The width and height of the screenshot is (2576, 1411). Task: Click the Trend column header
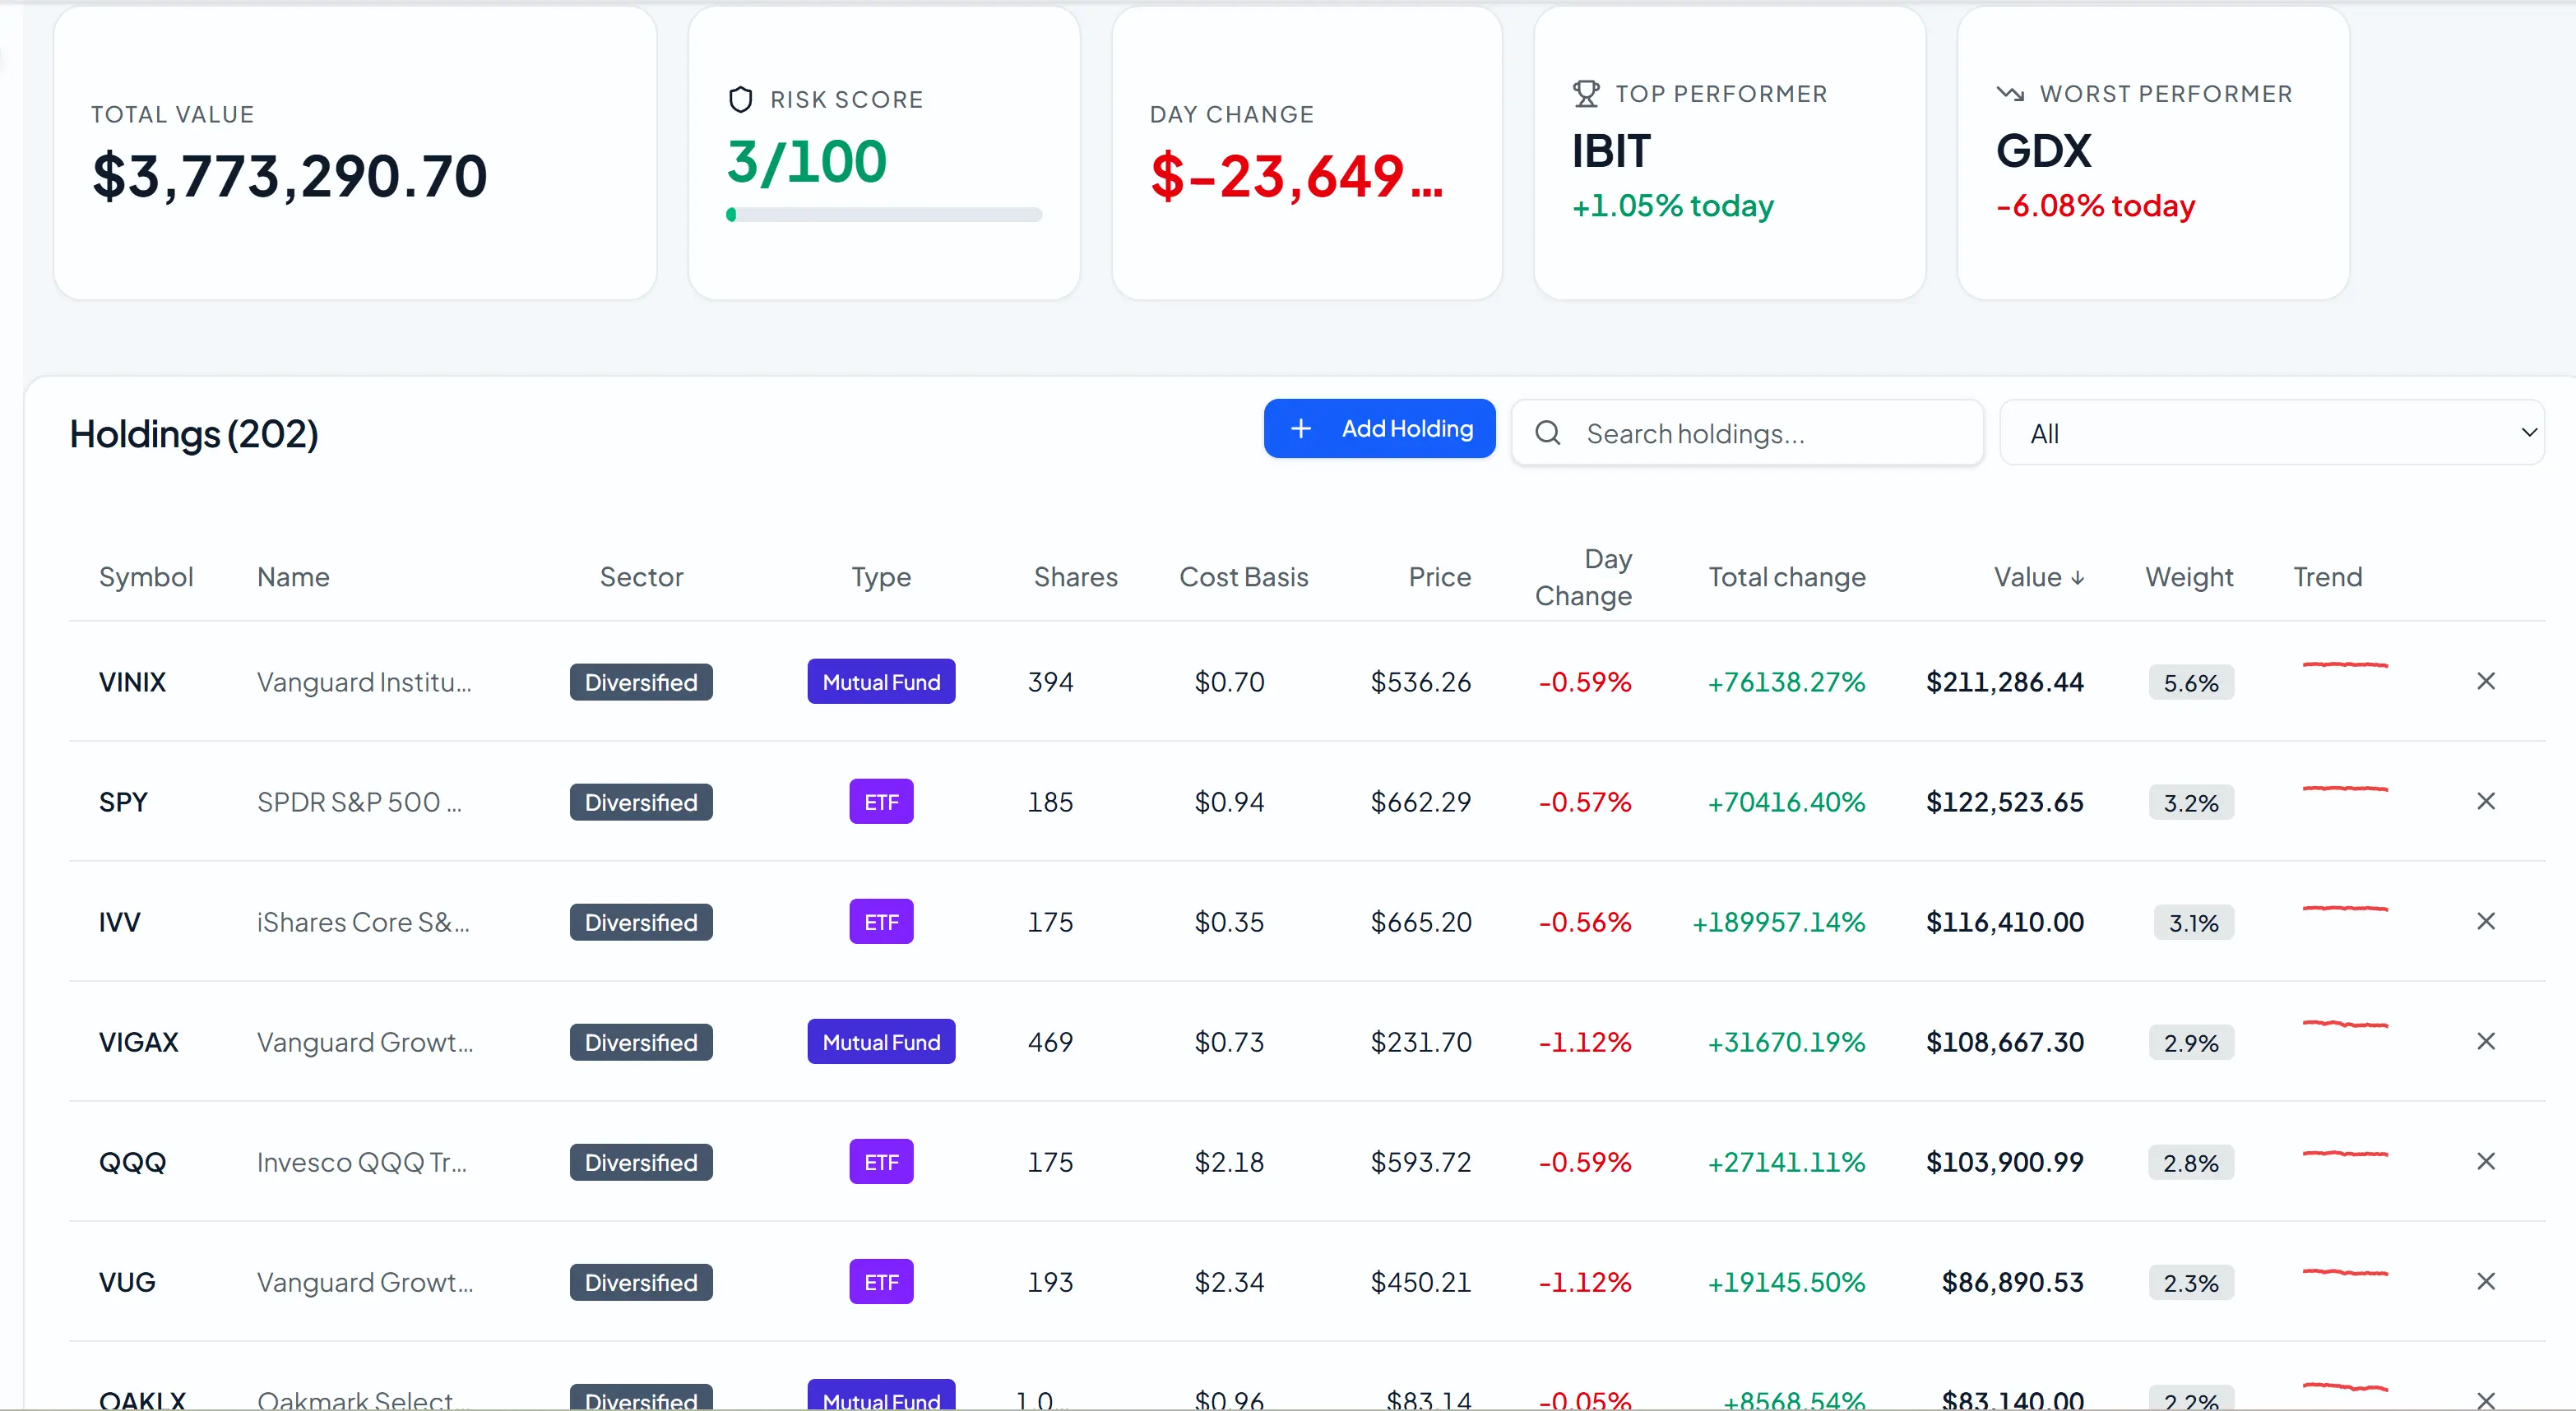(x=2327, y=577)
